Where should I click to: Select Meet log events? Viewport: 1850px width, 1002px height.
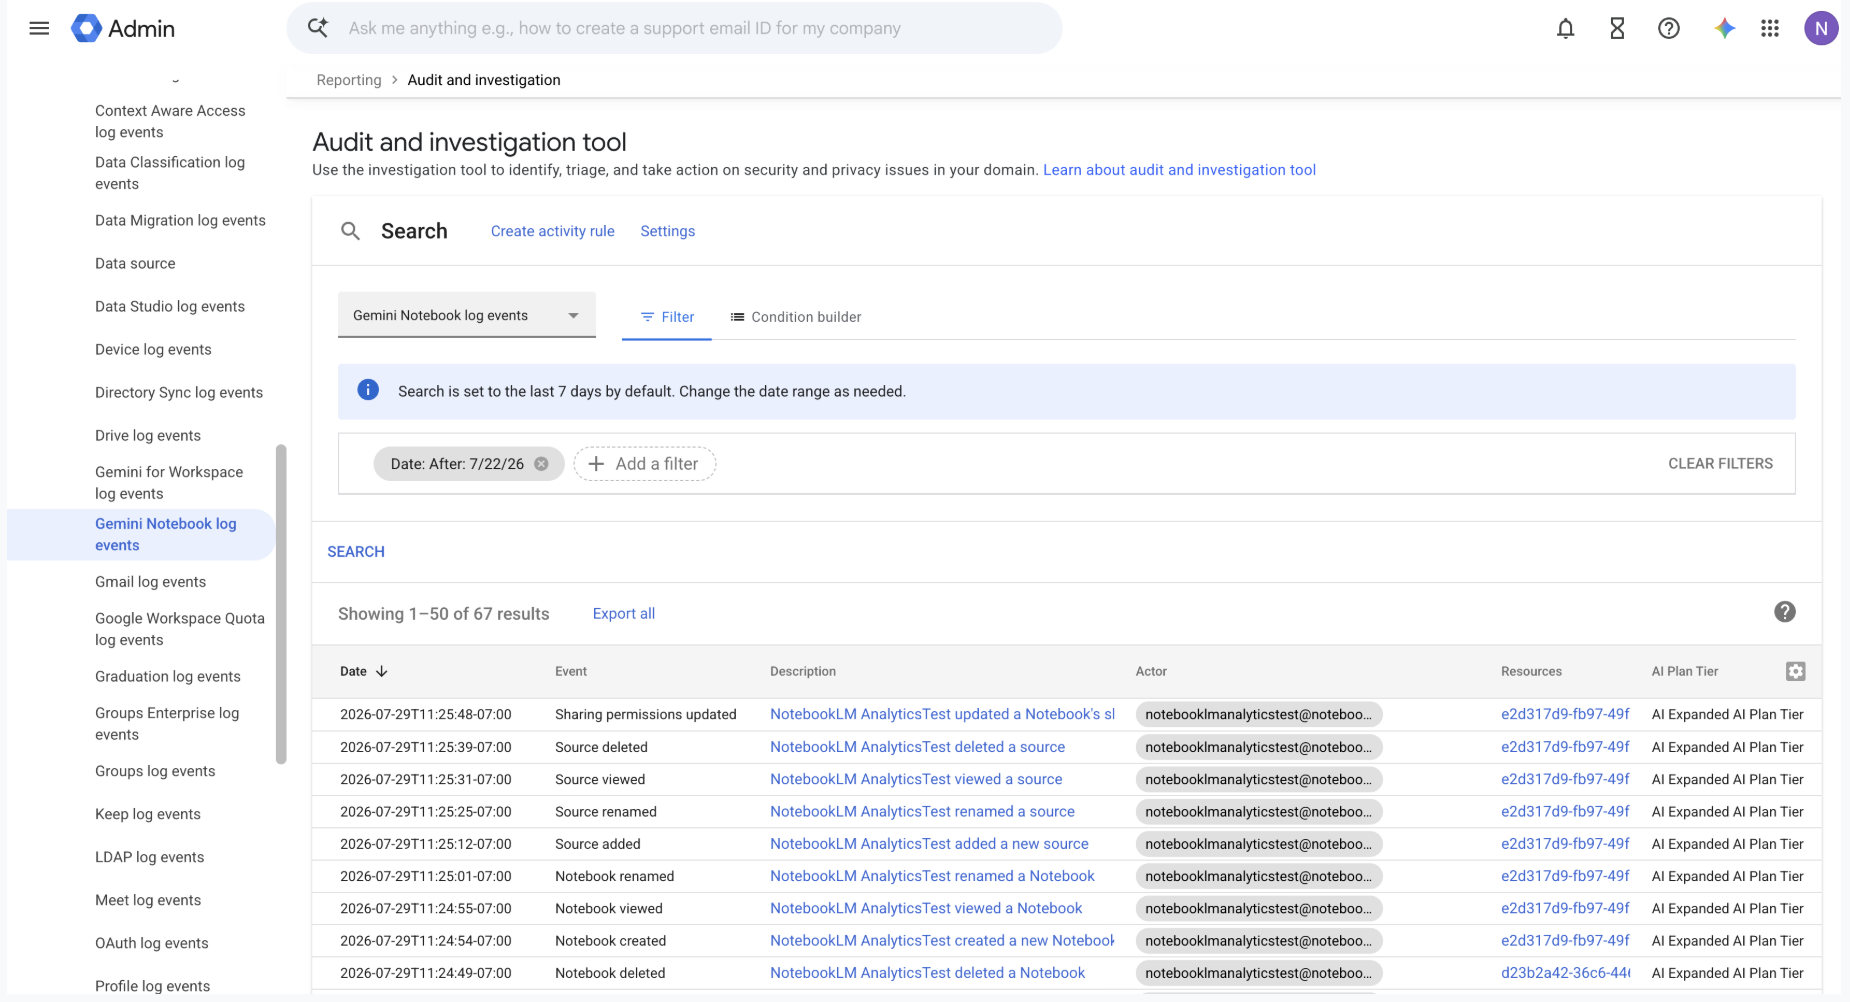click(x=148, y=901)
